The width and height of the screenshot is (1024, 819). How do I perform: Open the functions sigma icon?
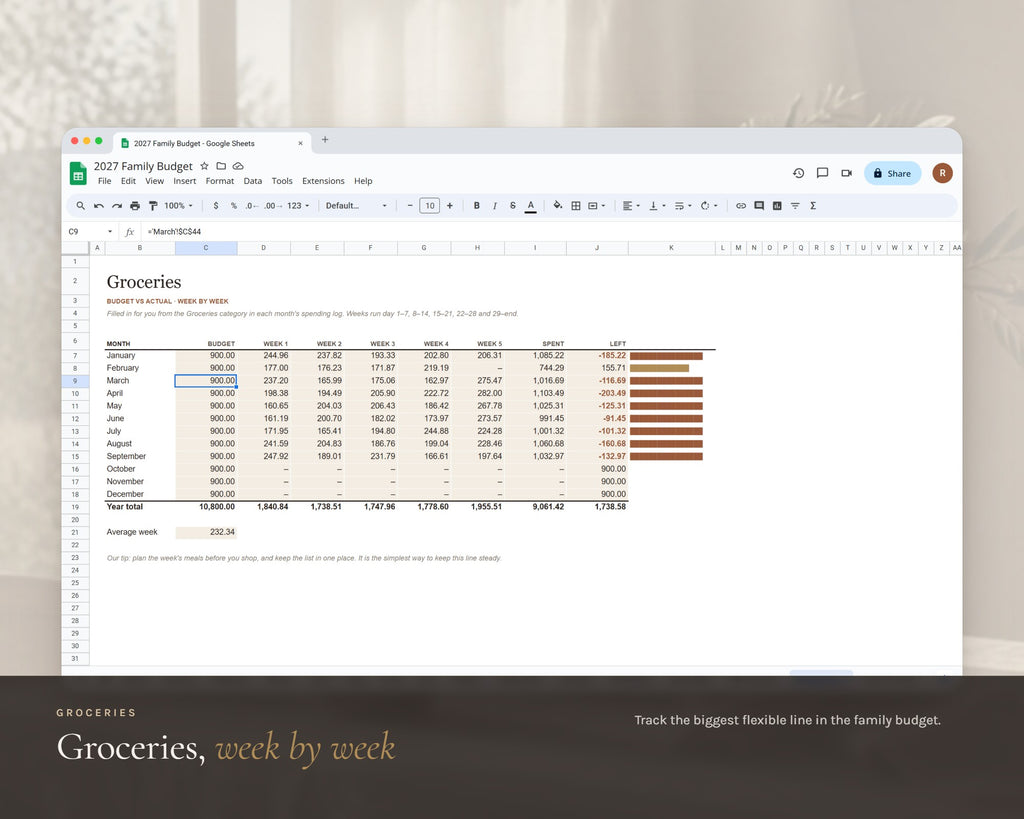tap(813, 206)
